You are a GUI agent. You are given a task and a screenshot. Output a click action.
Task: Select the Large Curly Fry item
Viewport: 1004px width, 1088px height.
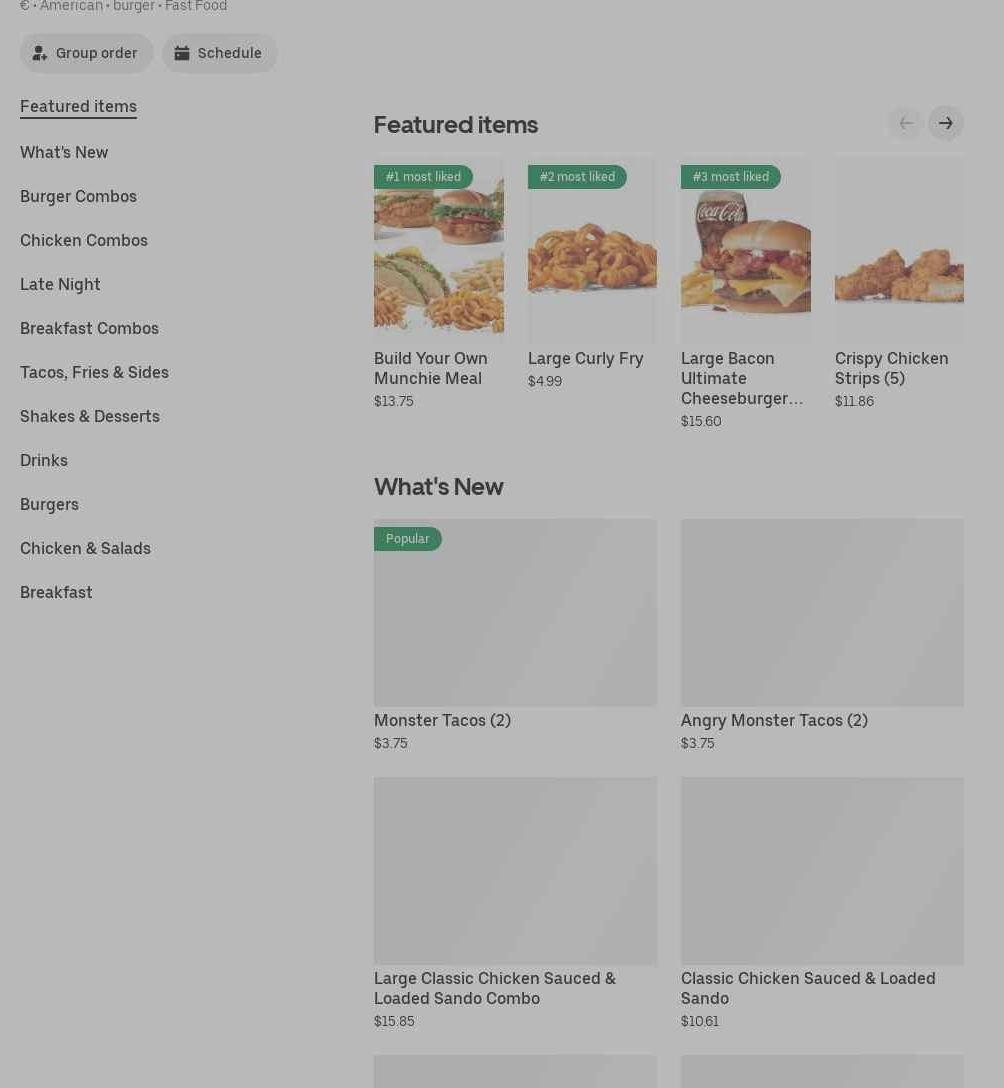(x=585, y=358)
